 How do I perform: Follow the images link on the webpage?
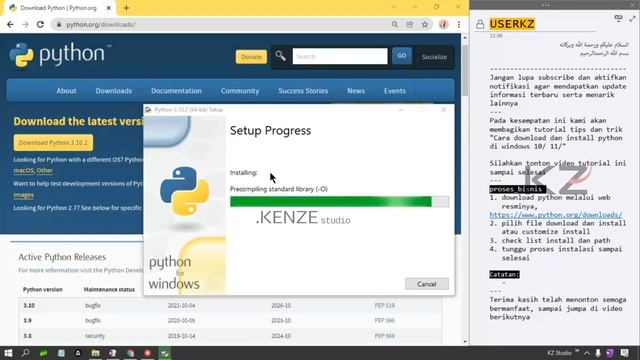(x=23, y=195)
